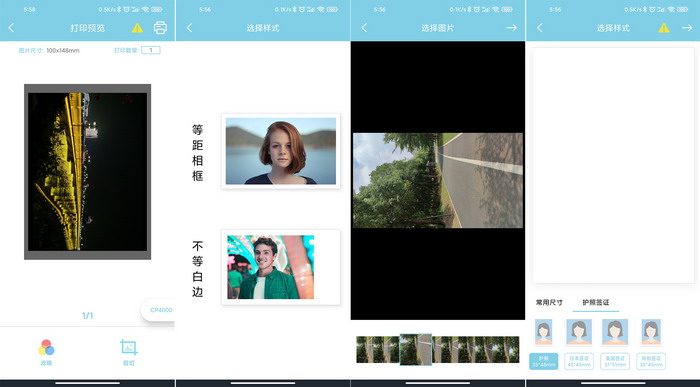Select the highlighted thumbnail in the photo strip
The height and width of the screenshot is (387, 700).
point(416,349)
